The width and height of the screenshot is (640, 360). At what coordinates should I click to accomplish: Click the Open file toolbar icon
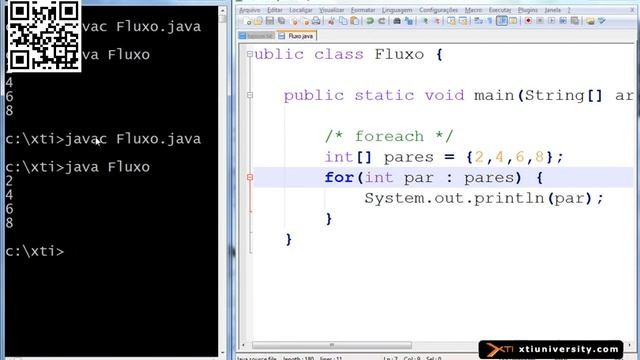258,21
